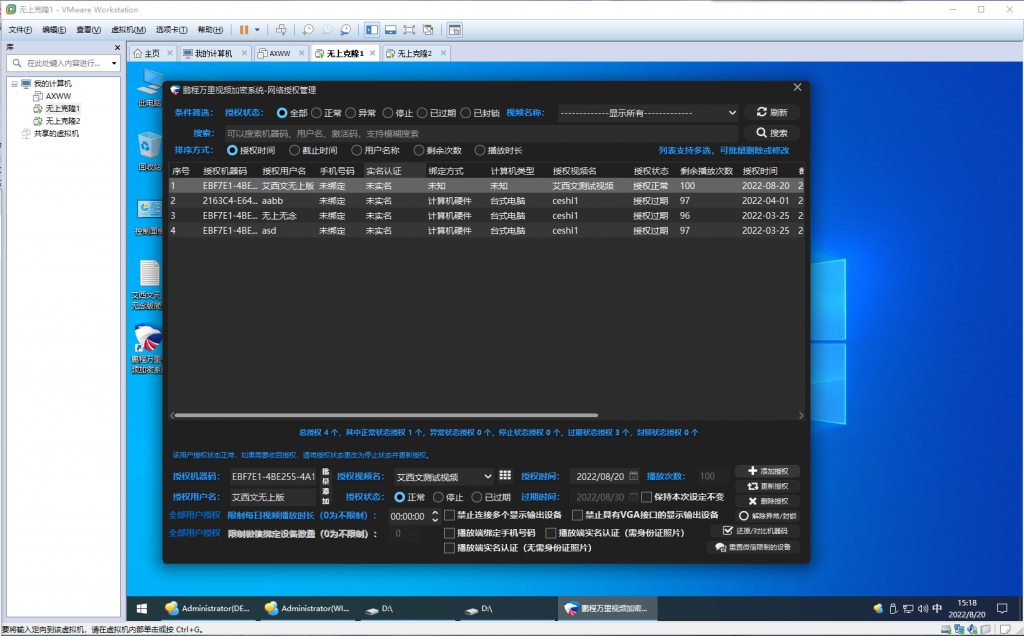Screen dimensions: 1024x636
Task: Collapse 我的计算机 tree node
Action: [x=15, y=84]
